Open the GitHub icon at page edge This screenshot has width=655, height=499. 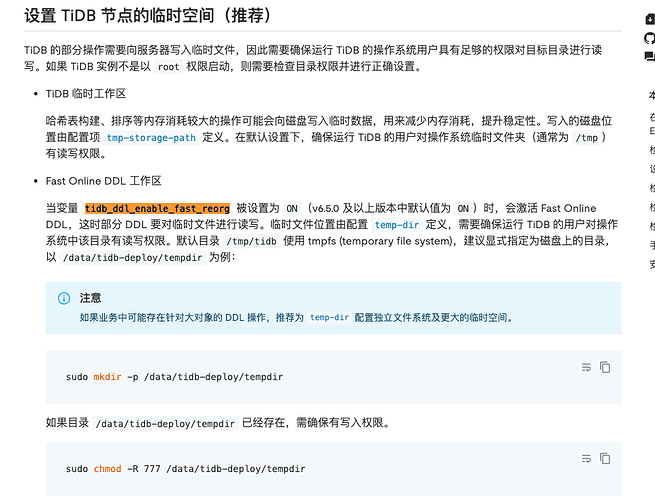click(650, 38)
